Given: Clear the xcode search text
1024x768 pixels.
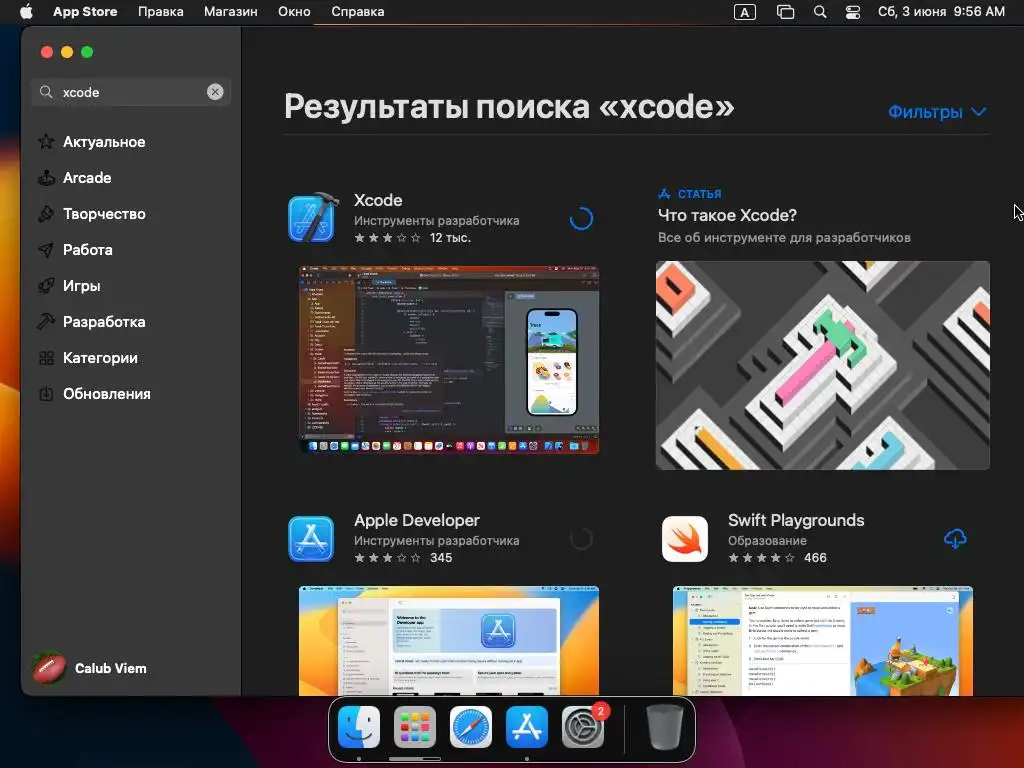Looking at the screenshot, I should (215, 92).
